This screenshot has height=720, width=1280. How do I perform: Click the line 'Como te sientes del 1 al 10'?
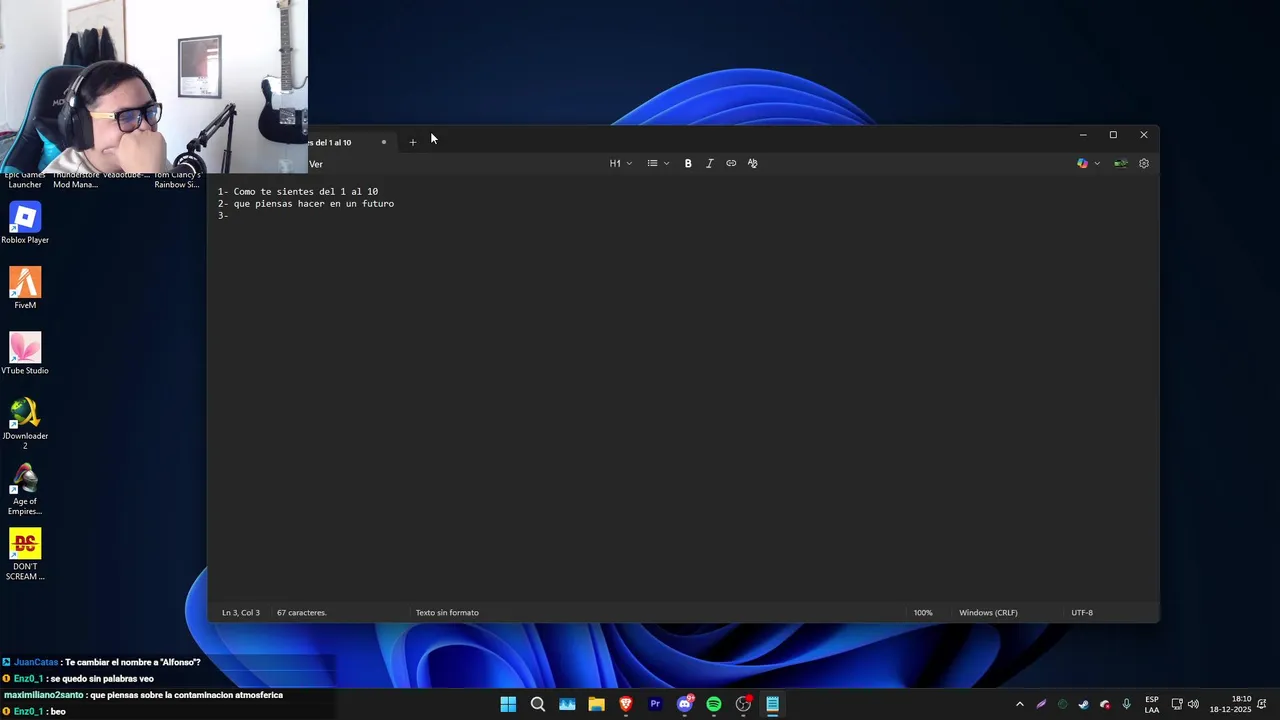(x=298, y=191)
